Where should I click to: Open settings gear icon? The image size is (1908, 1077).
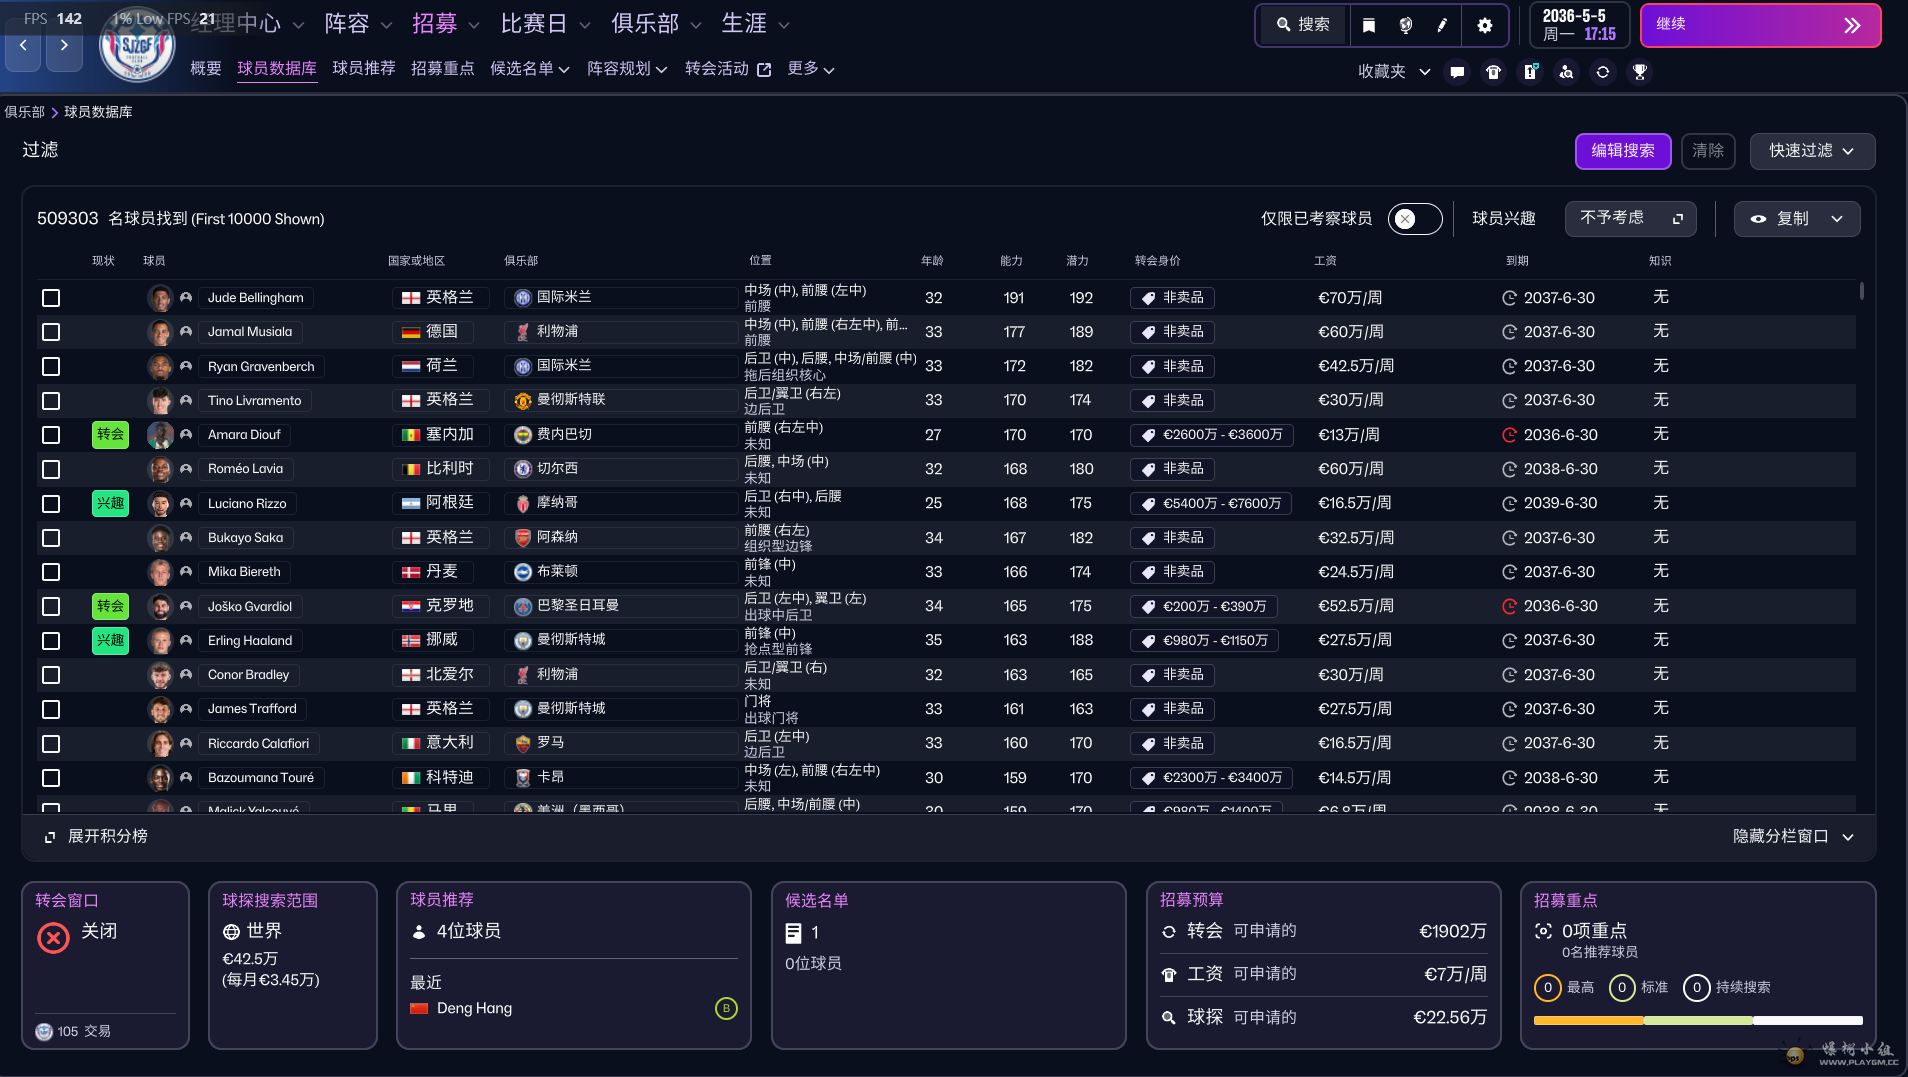[1485, 25]
